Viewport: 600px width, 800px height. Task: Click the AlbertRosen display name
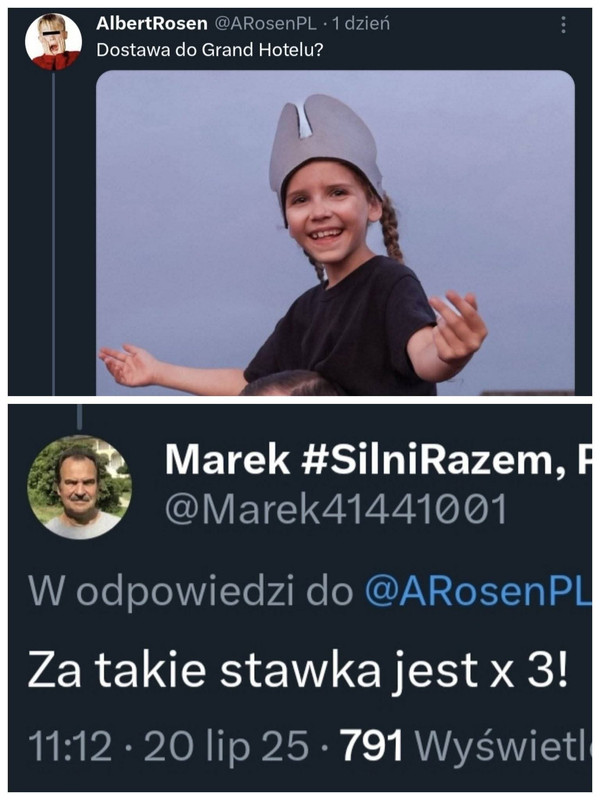152,23
